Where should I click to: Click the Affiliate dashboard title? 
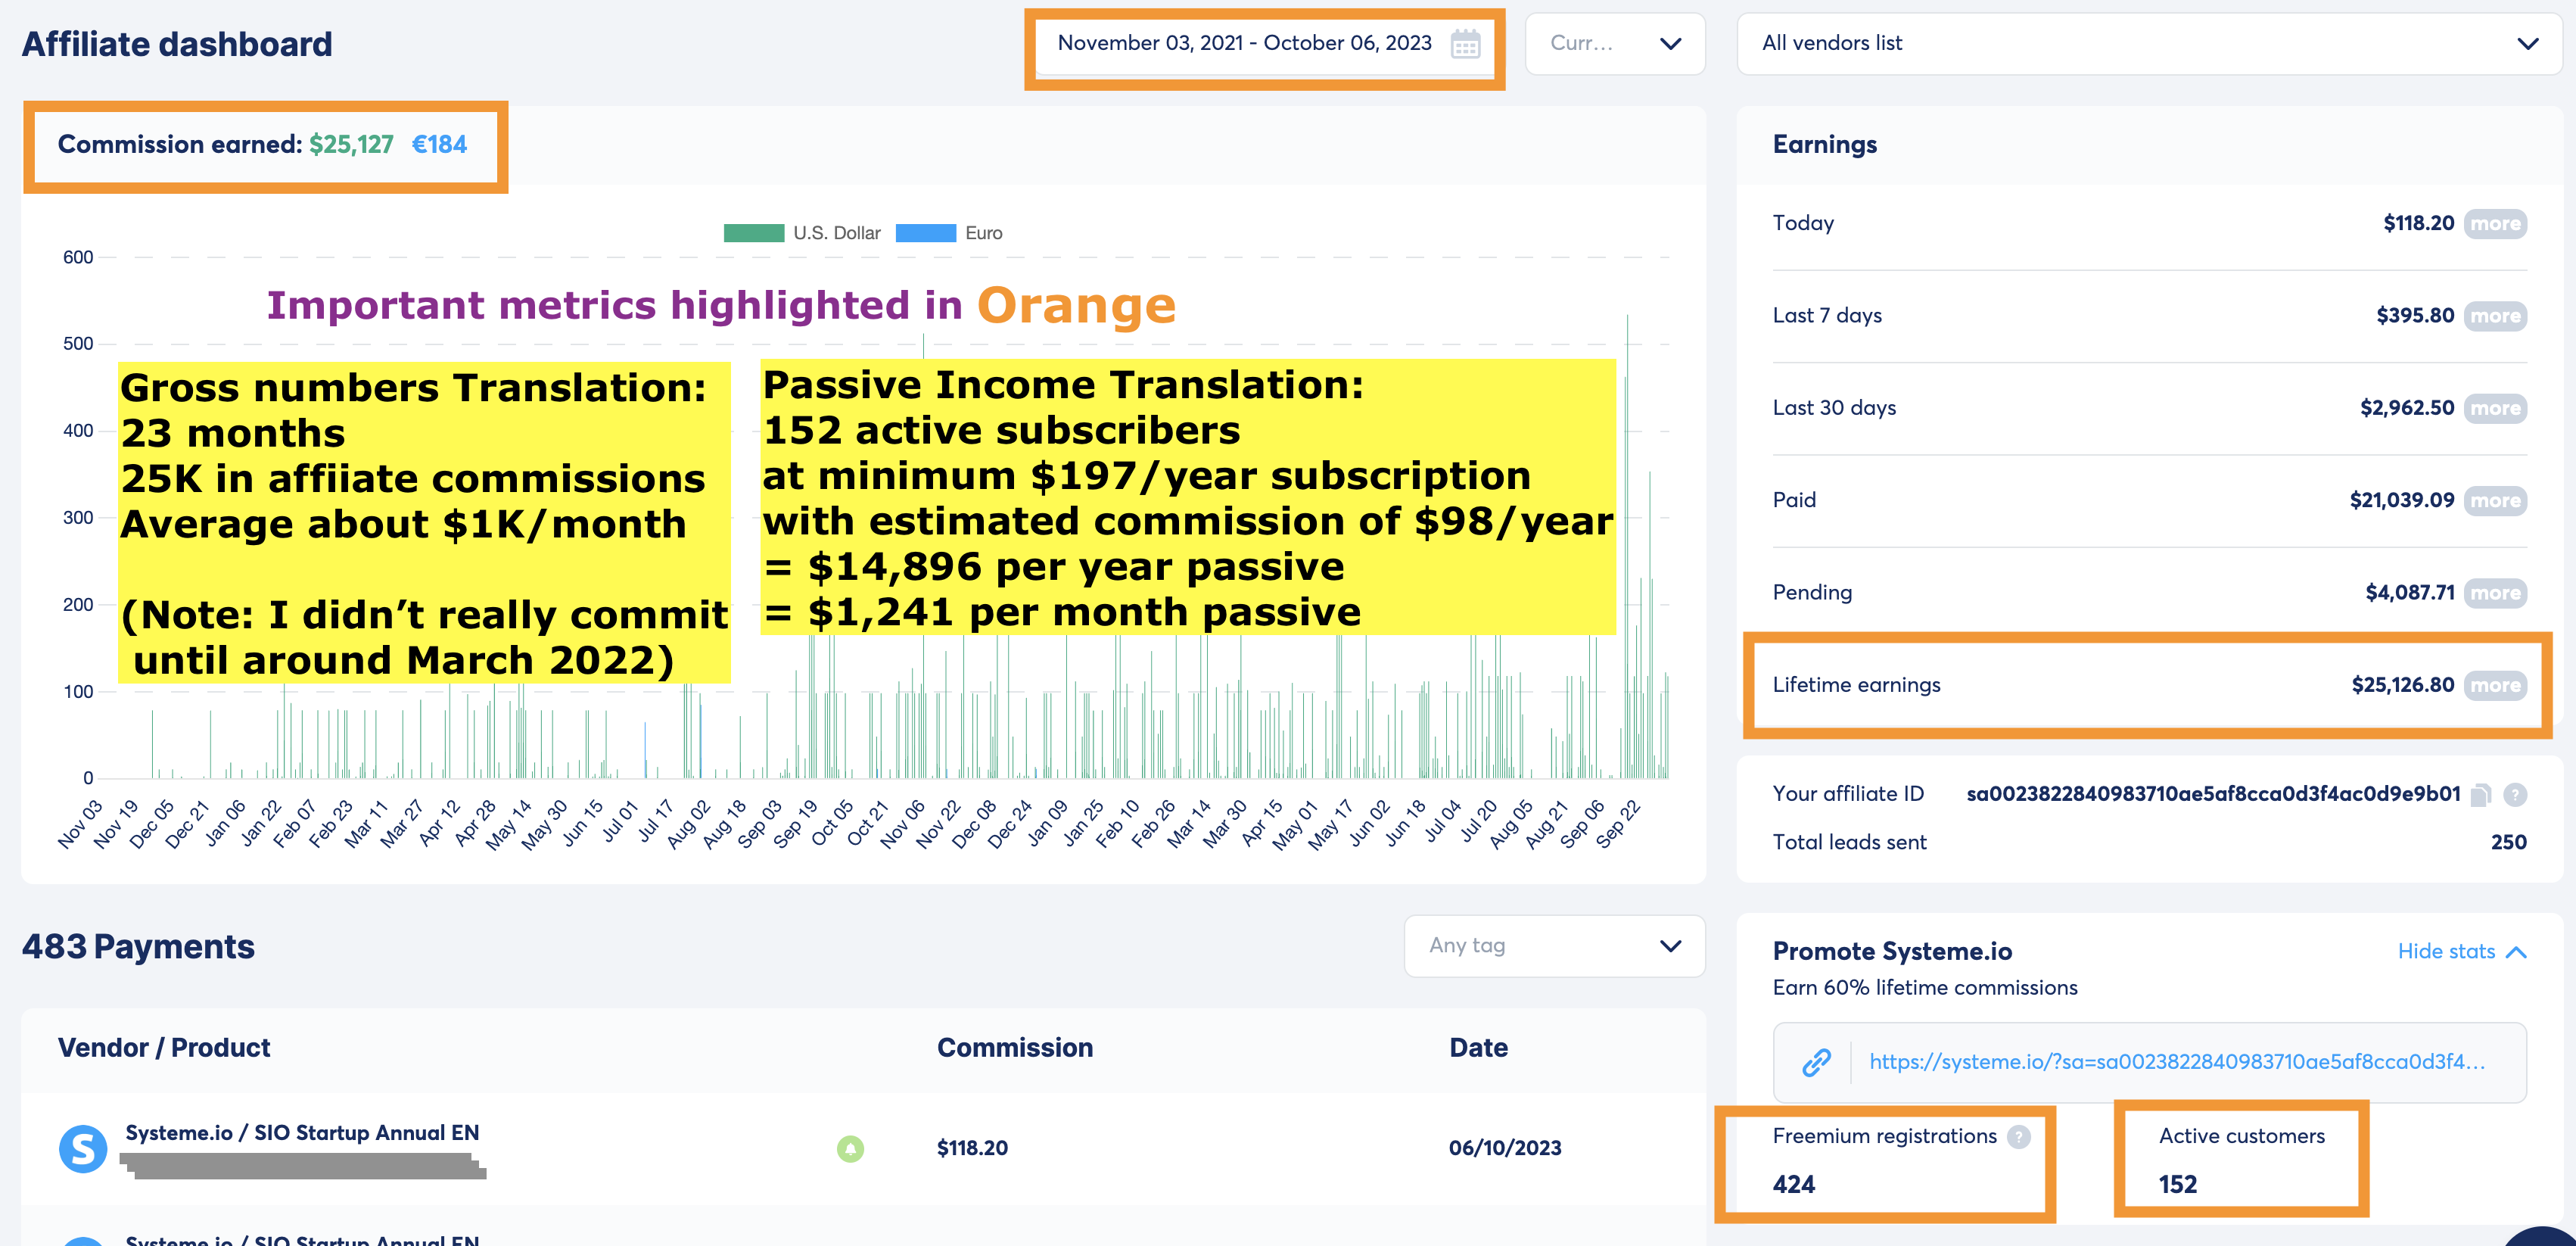[x=177, y=45]
